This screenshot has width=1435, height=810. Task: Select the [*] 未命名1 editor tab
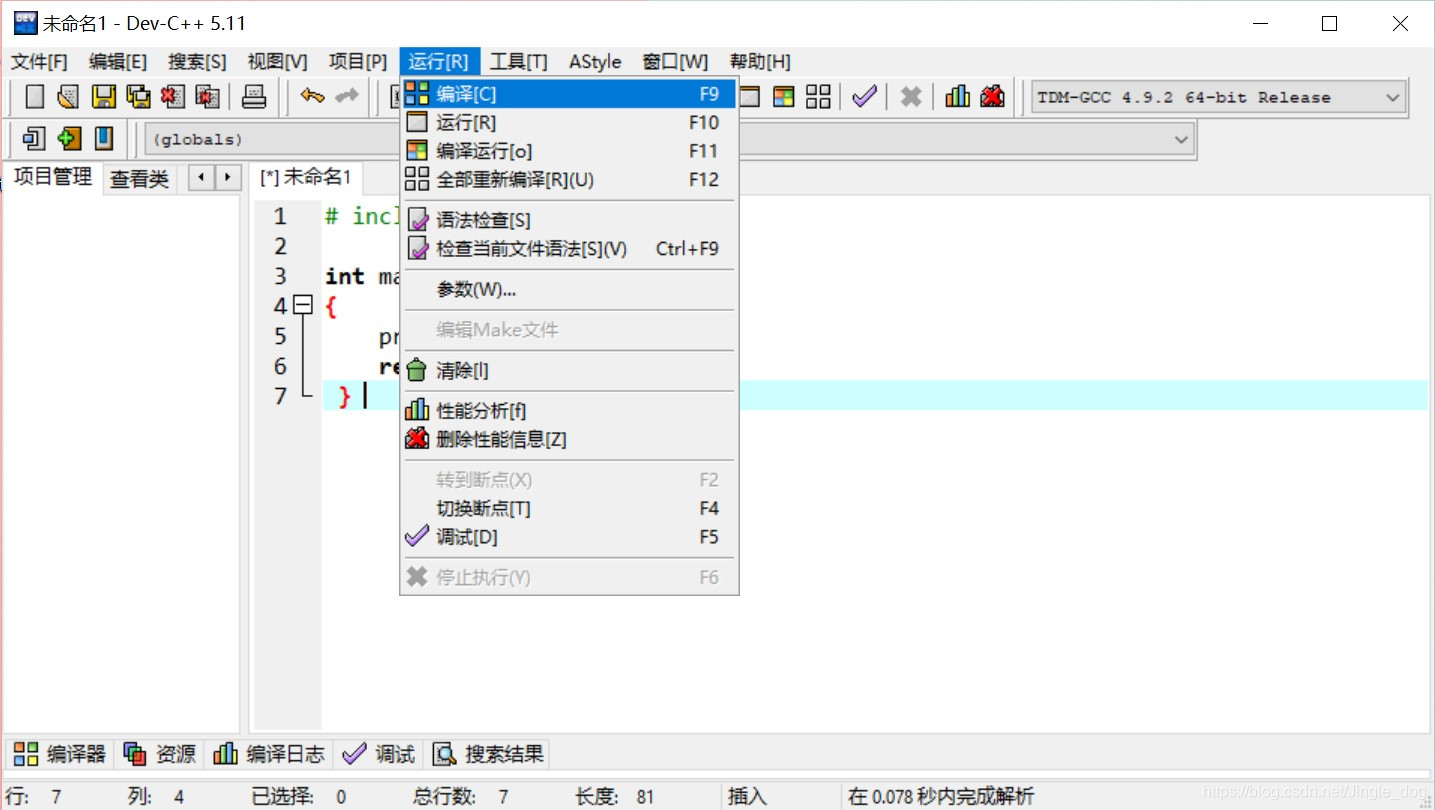pyautogui.click(x=306, y=178)
